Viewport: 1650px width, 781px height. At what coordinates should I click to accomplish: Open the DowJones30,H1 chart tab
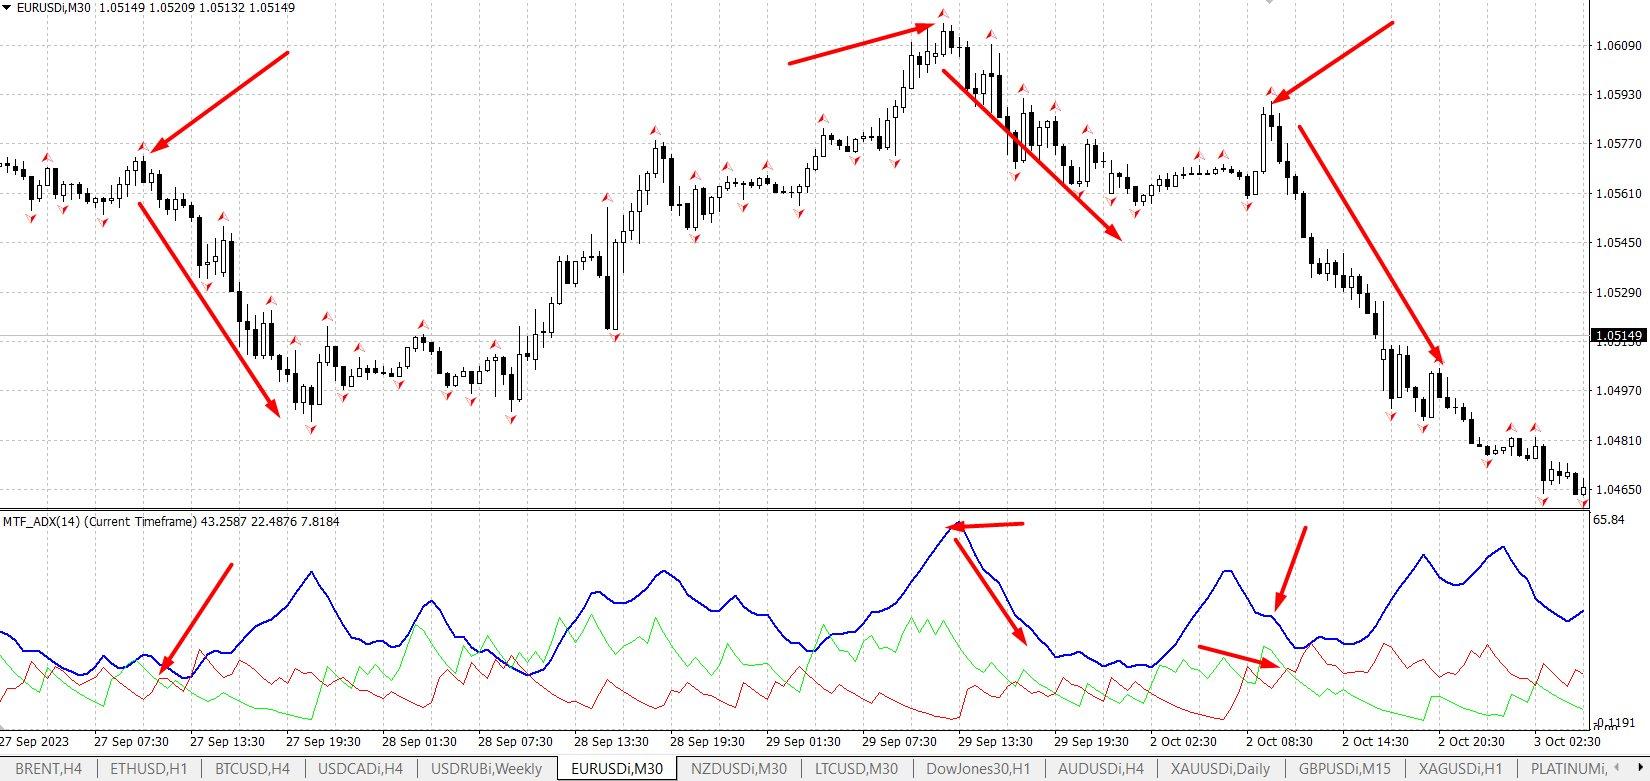pyautogui.click(x=977, y=769)
